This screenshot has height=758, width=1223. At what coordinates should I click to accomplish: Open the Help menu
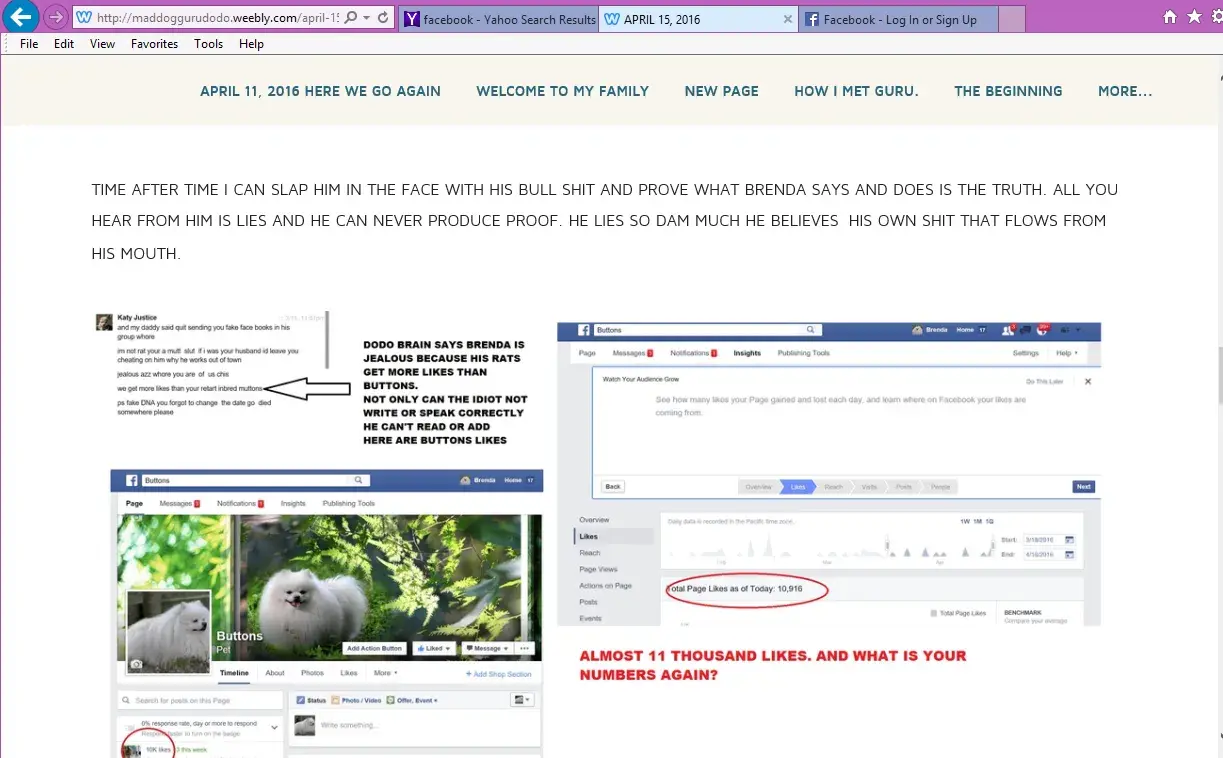[251, 44]
